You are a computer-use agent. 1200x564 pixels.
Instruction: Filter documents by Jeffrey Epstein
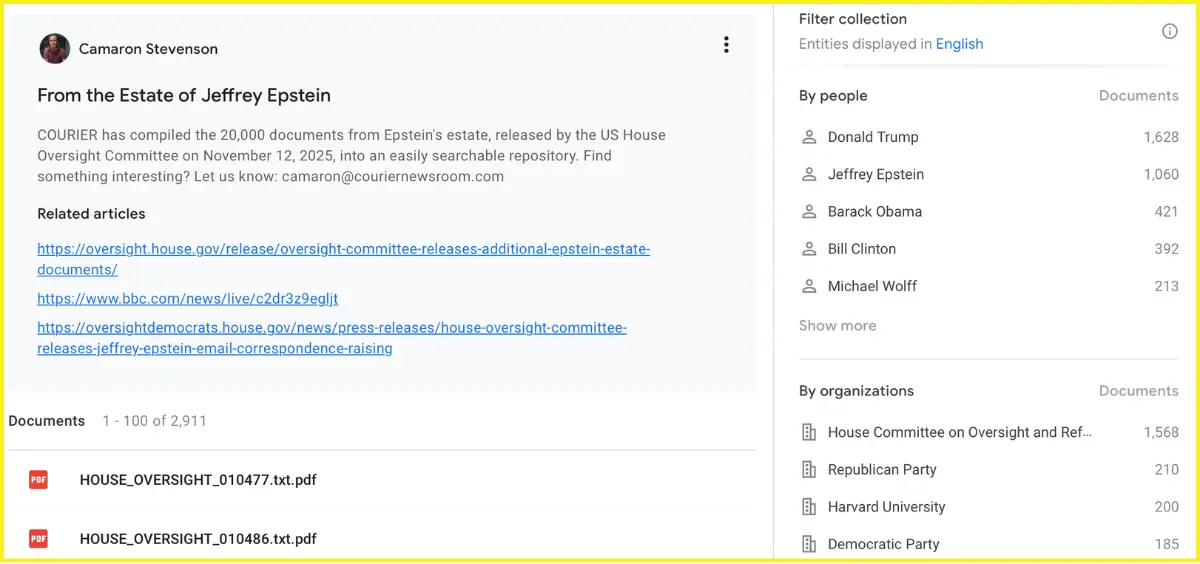[x=875, y=174]
